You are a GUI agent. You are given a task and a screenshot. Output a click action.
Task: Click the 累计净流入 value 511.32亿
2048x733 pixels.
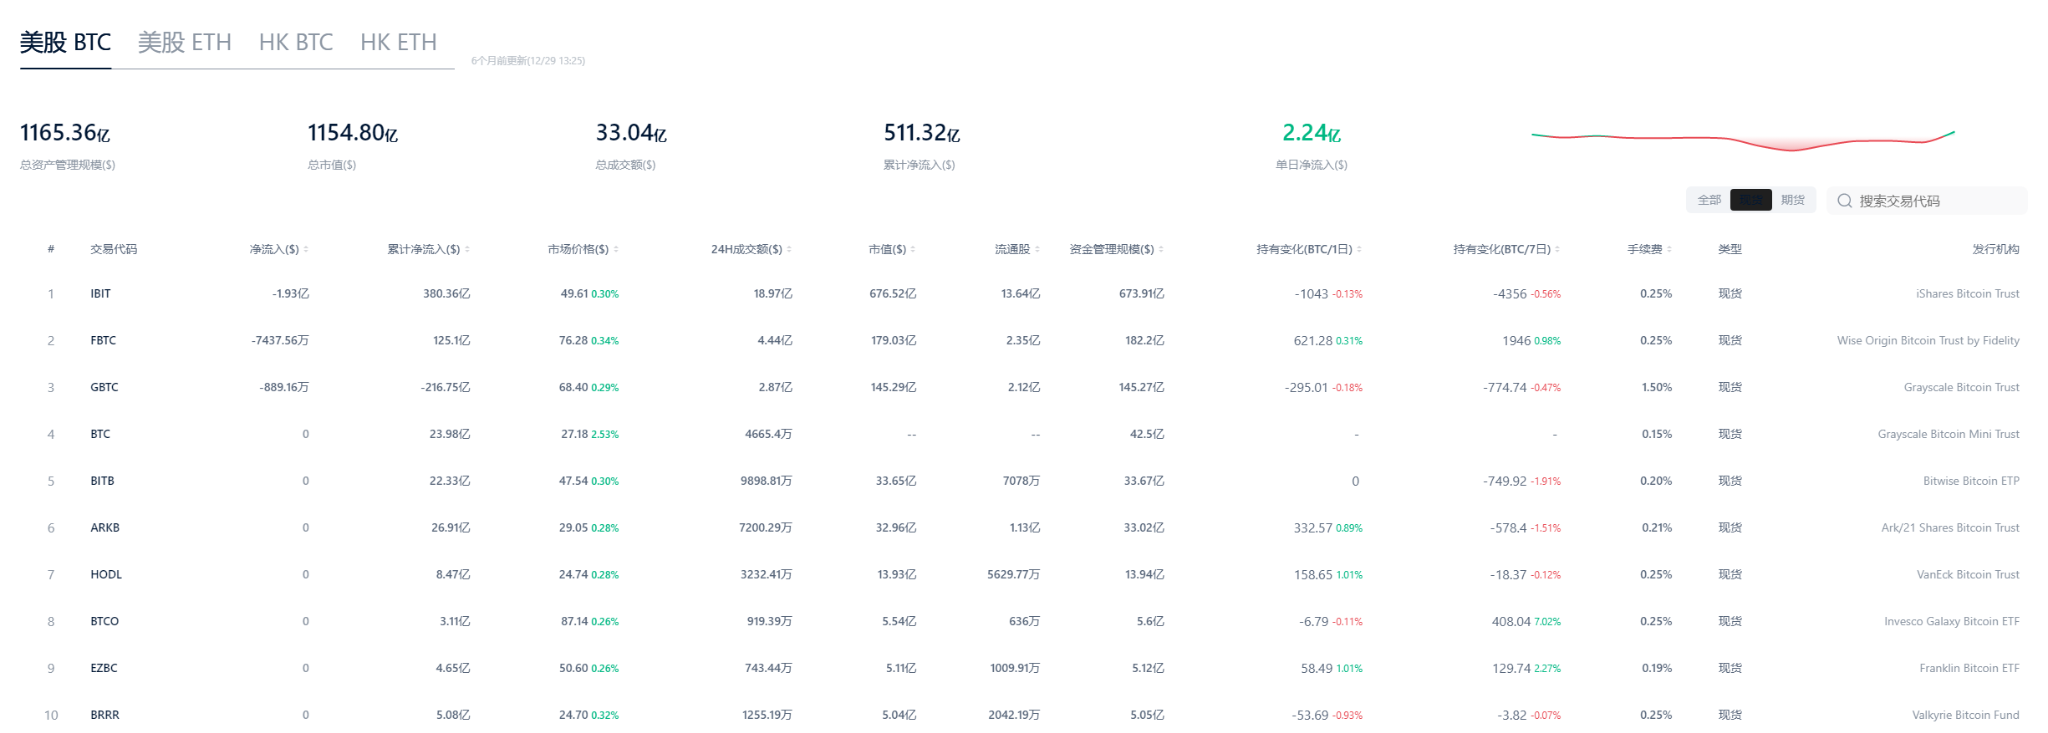click(x=921, y=132)
